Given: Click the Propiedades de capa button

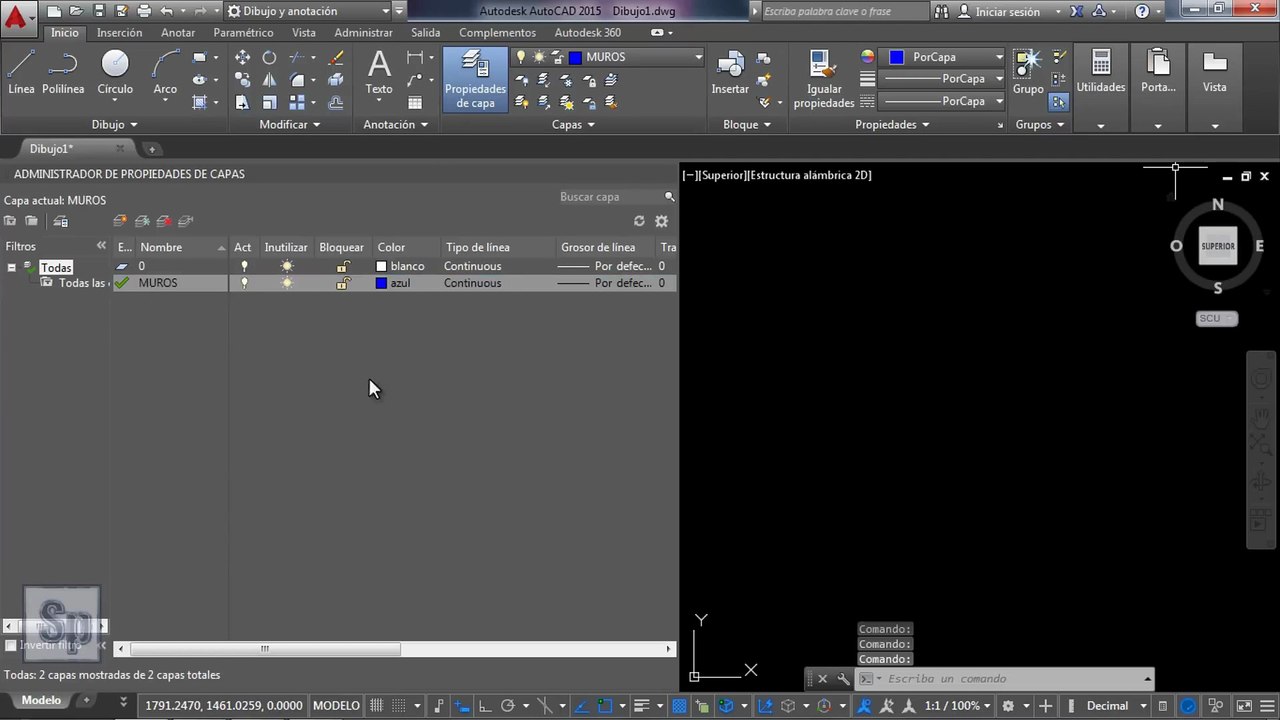Looking at the screenshot, I should point(475,79).
